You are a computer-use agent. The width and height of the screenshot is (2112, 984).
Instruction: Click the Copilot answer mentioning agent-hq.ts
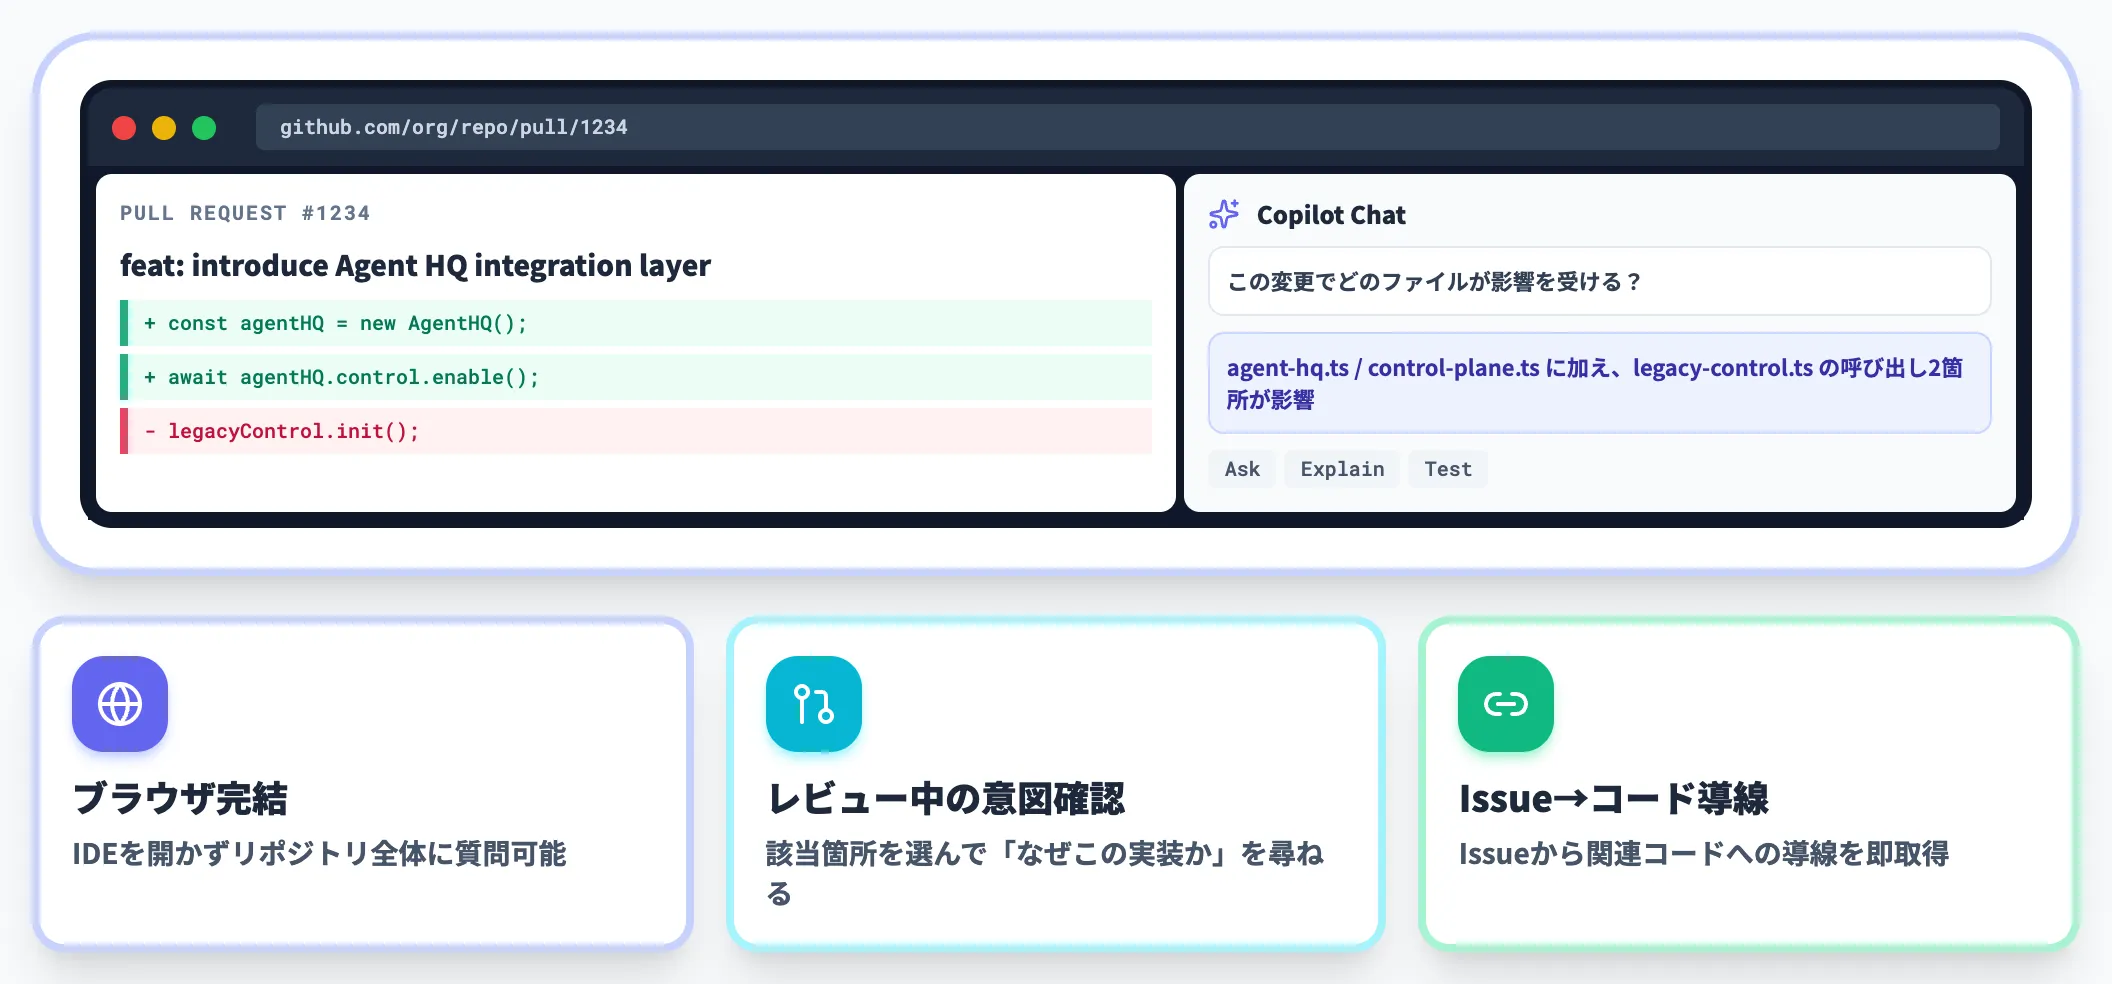[x=1600, y=383]
